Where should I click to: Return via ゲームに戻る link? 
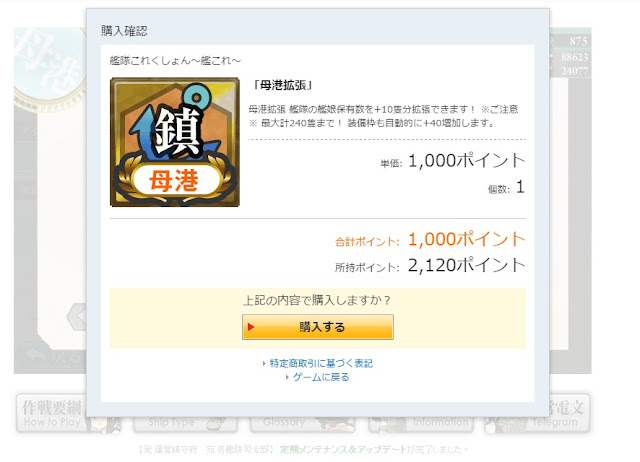coord(321,378)
